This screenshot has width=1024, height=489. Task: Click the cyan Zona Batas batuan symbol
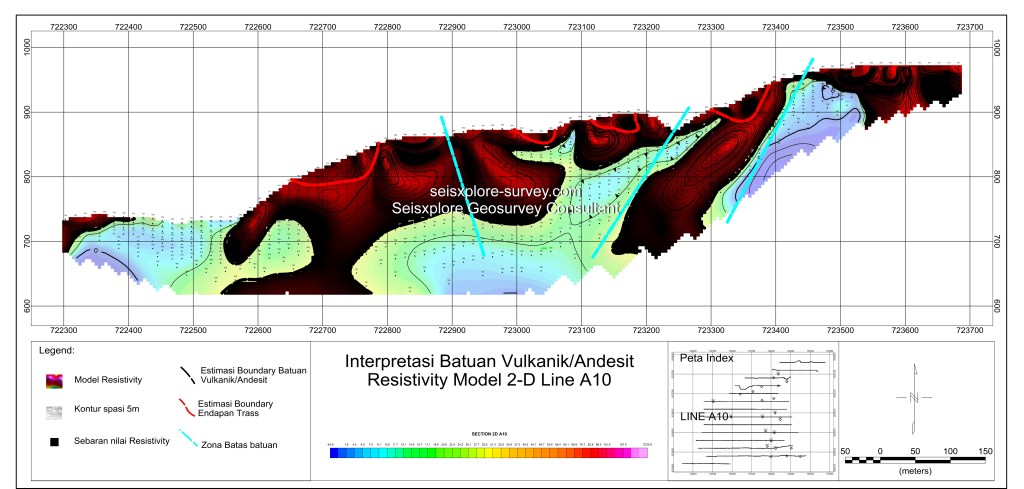click(x=186, y=438)
